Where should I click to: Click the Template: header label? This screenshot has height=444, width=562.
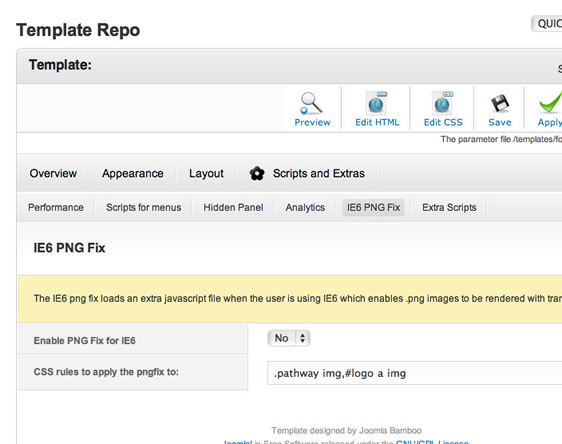[x=60, y=65]
